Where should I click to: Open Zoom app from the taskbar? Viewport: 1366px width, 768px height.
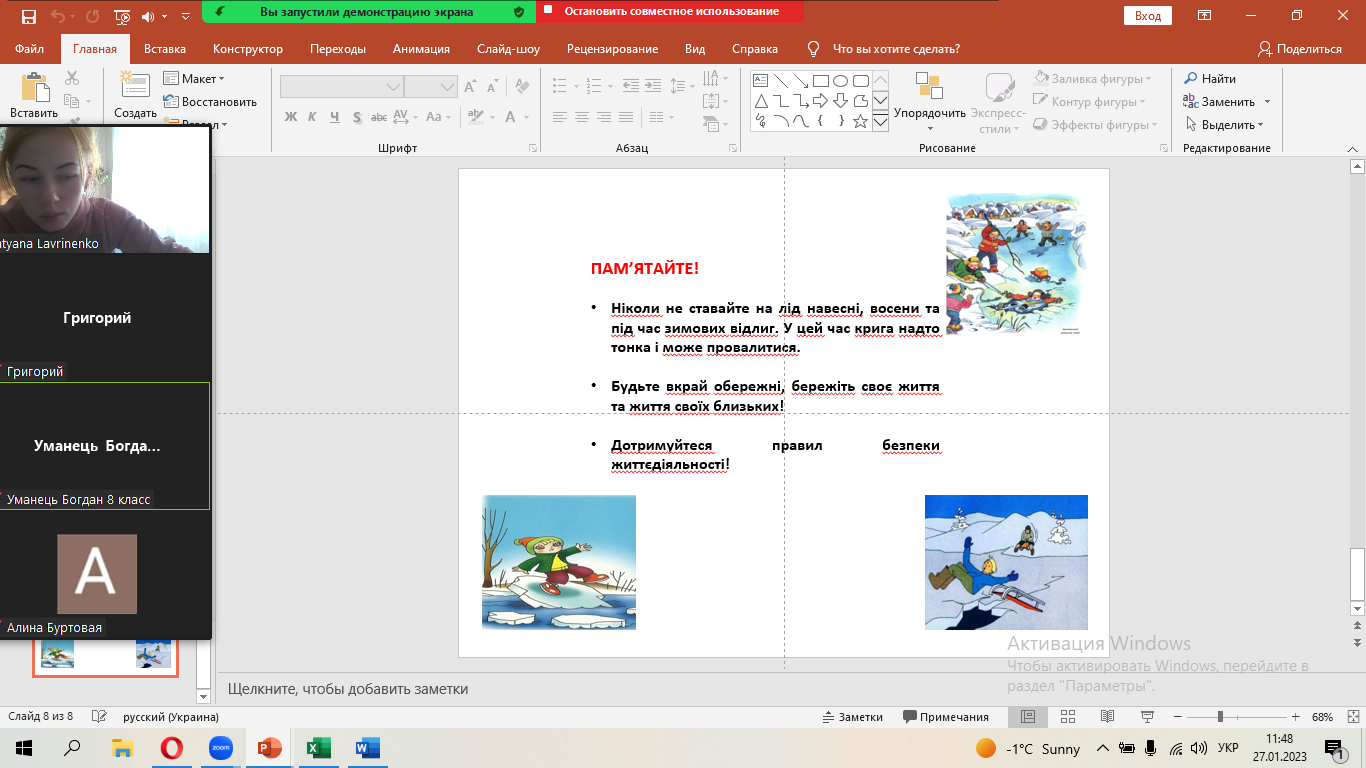click(x=220, y=748)
